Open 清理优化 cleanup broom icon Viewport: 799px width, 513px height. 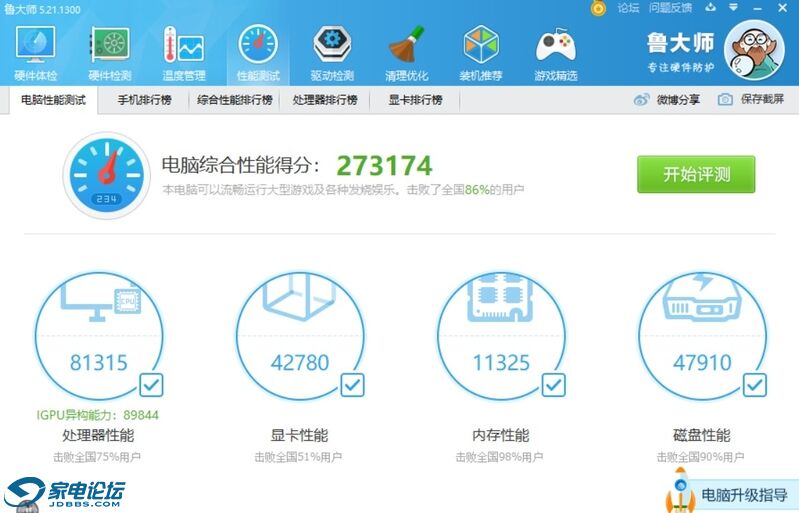[407, 45]
